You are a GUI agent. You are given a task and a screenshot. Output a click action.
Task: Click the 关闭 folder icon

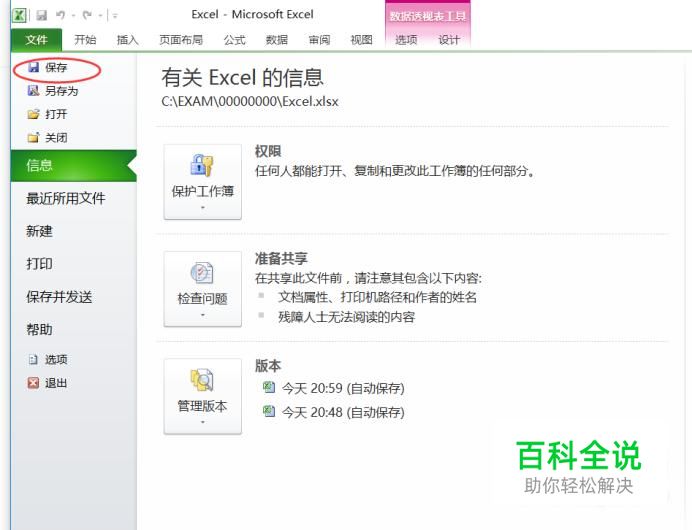[33, 138]
